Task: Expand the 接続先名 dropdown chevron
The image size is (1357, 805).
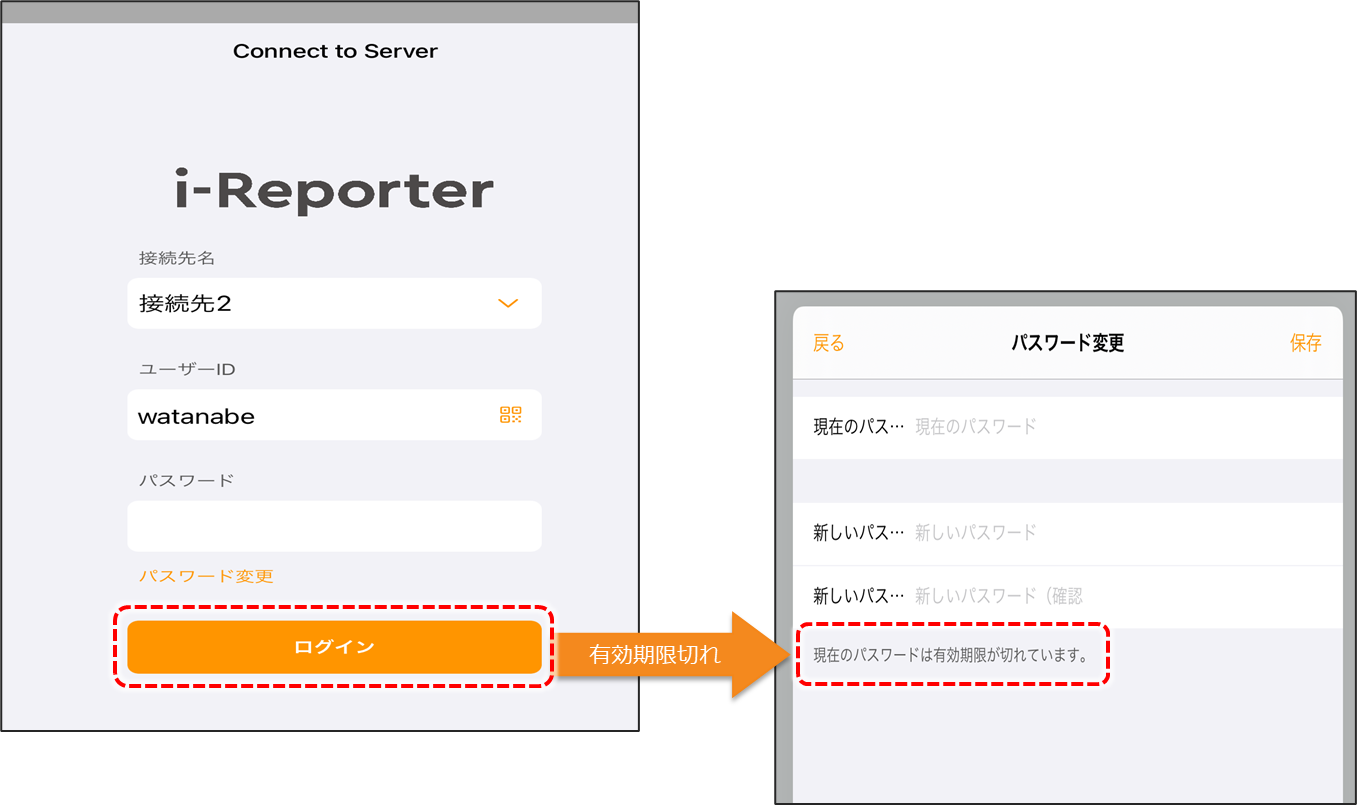Action: tap(508, 304)
